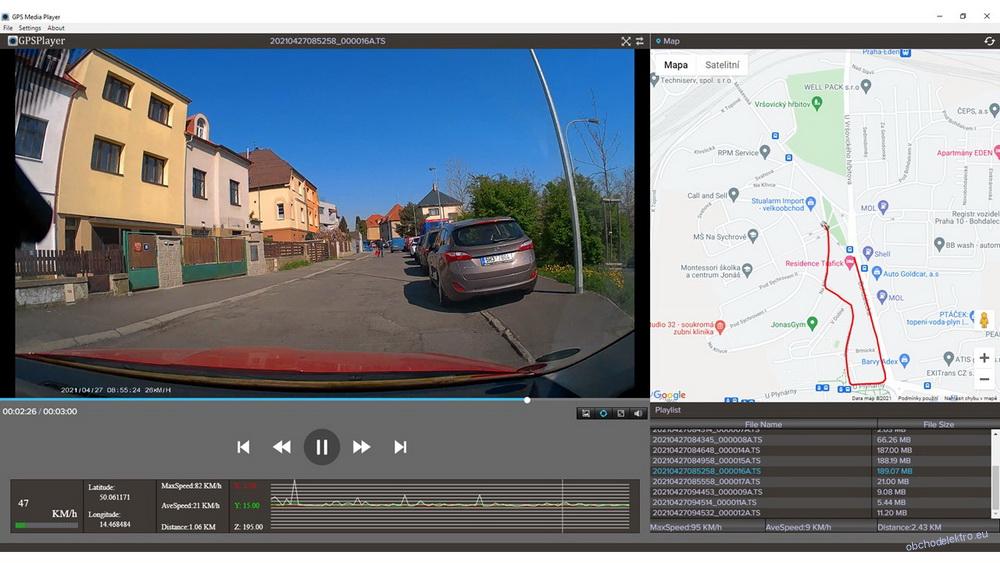Pause the video playback
This screenshot has height=563, width=1000.
coord(322,447)
